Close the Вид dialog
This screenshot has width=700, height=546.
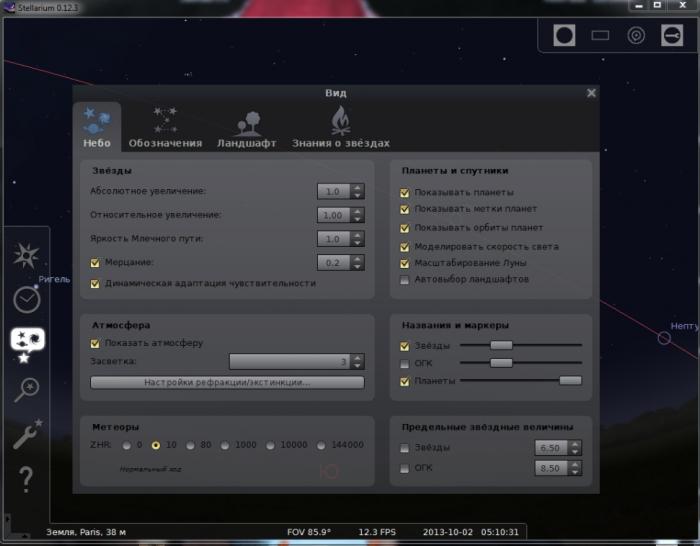tap(592, 93)
